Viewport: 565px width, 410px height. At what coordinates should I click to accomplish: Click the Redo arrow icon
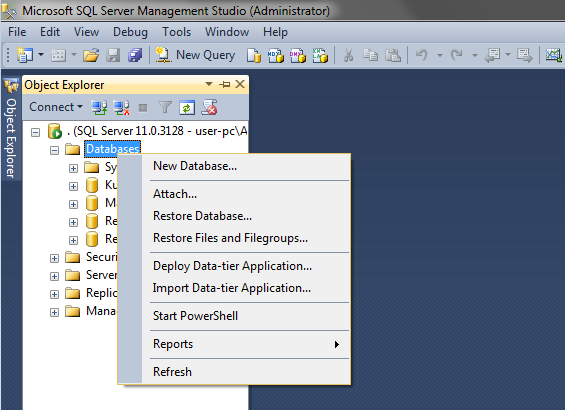[457, 55]
